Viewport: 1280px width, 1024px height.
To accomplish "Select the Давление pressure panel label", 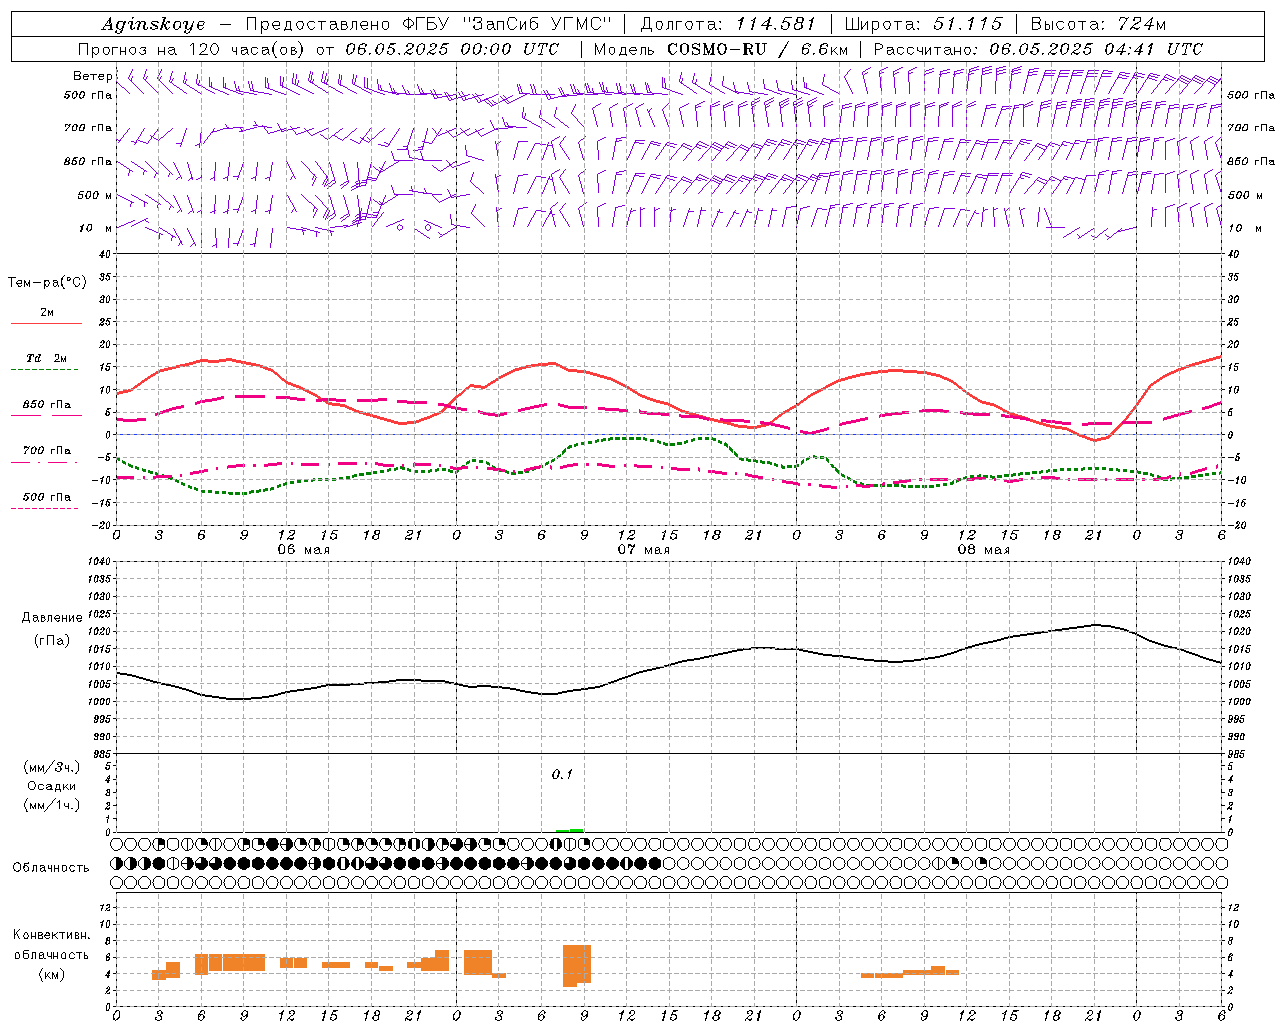I will click(x=52, y=618).
